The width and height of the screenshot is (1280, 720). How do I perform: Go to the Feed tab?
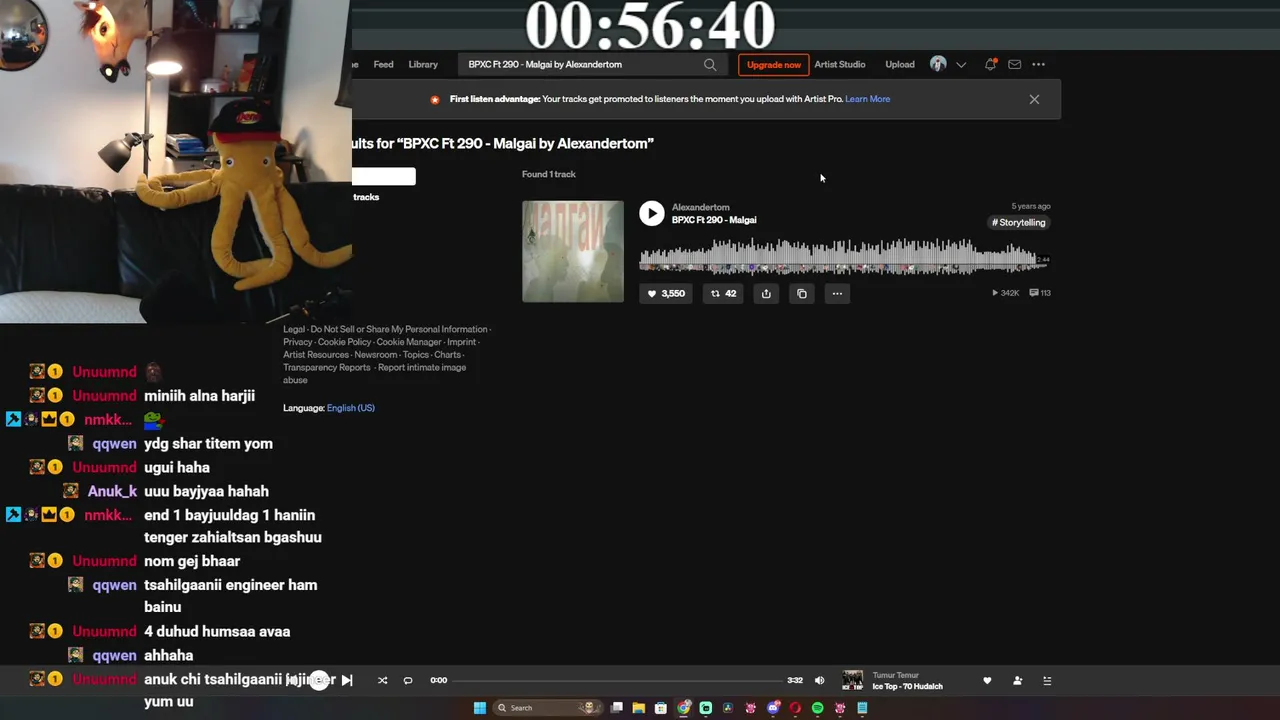tap(383, 64)
